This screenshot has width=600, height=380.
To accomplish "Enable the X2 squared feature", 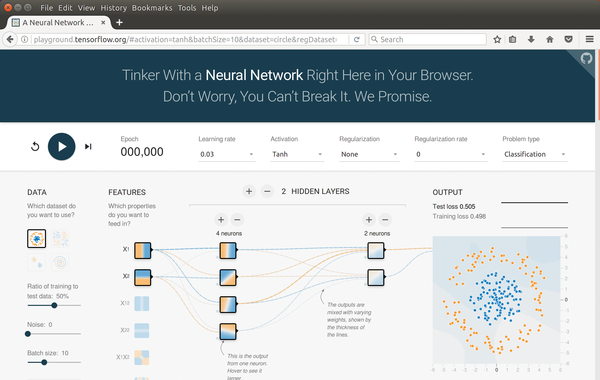I will tap(142, 330).
